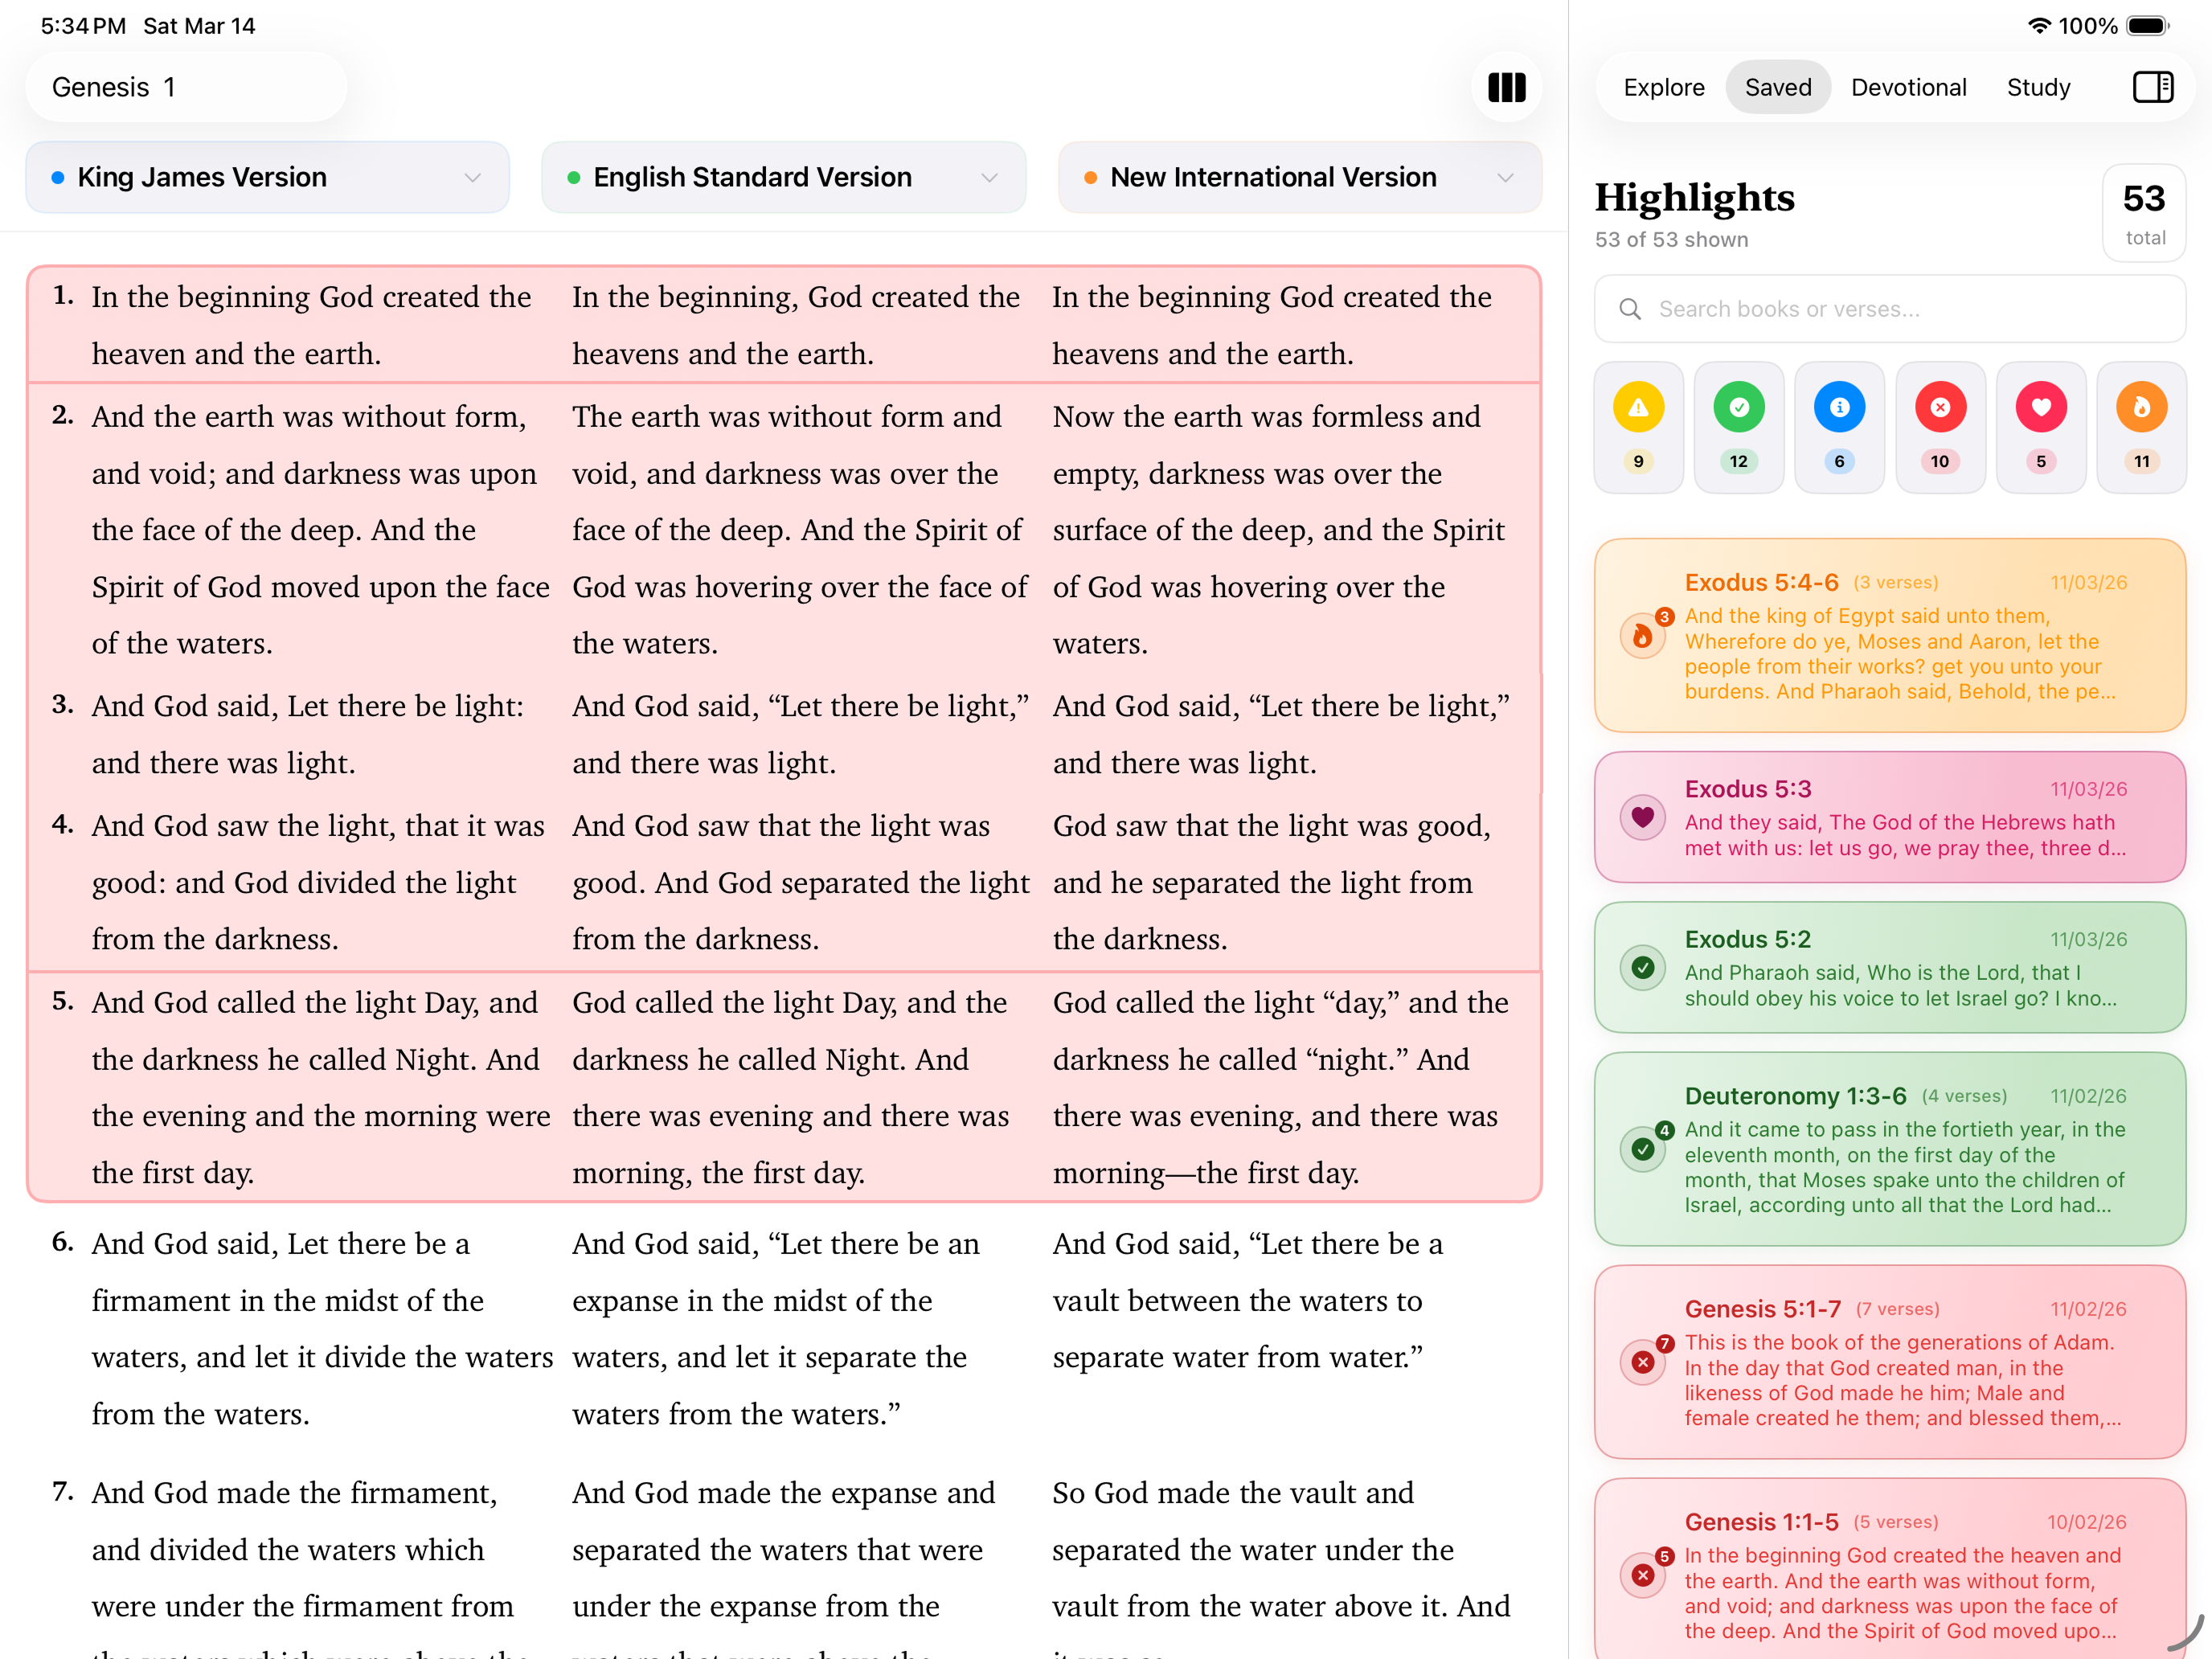
Task: Click '(4 verses)' label on Deuteronomy card
Action: (1964, 1096)
